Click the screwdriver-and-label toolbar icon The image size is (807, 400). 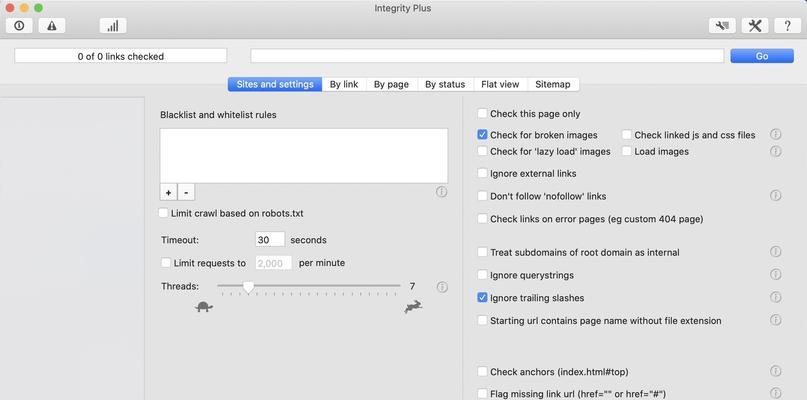(722, 26)
